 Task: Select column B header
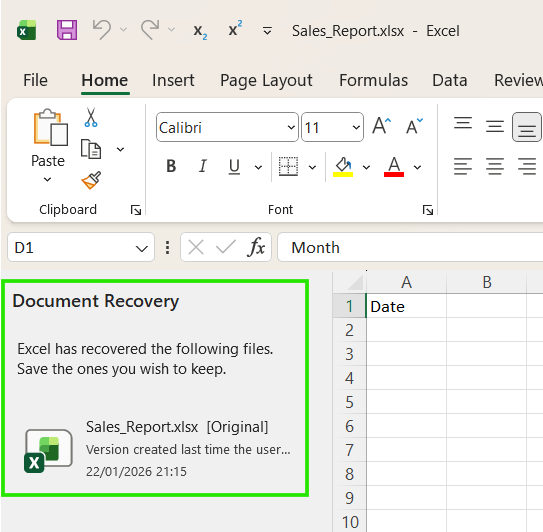487,282
